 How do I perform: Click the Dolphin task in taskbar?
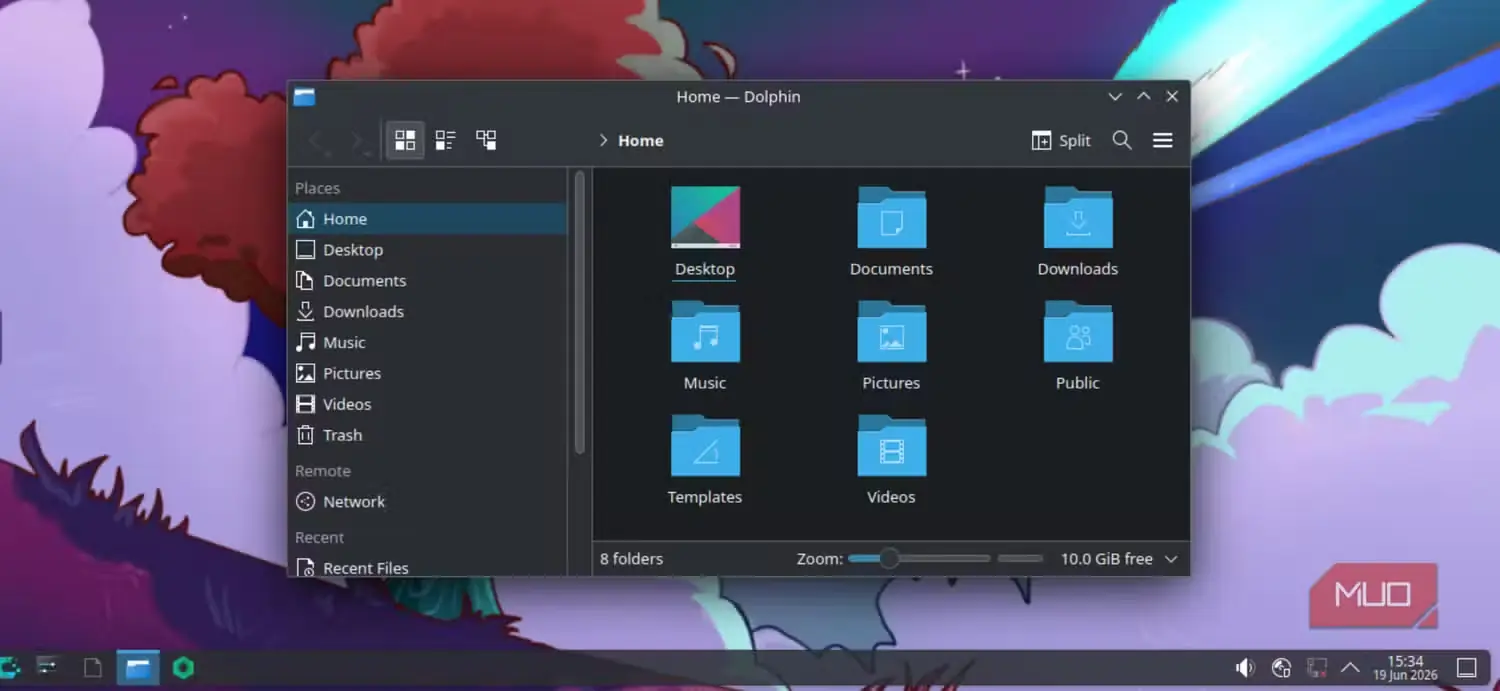[x=138, y=668]
